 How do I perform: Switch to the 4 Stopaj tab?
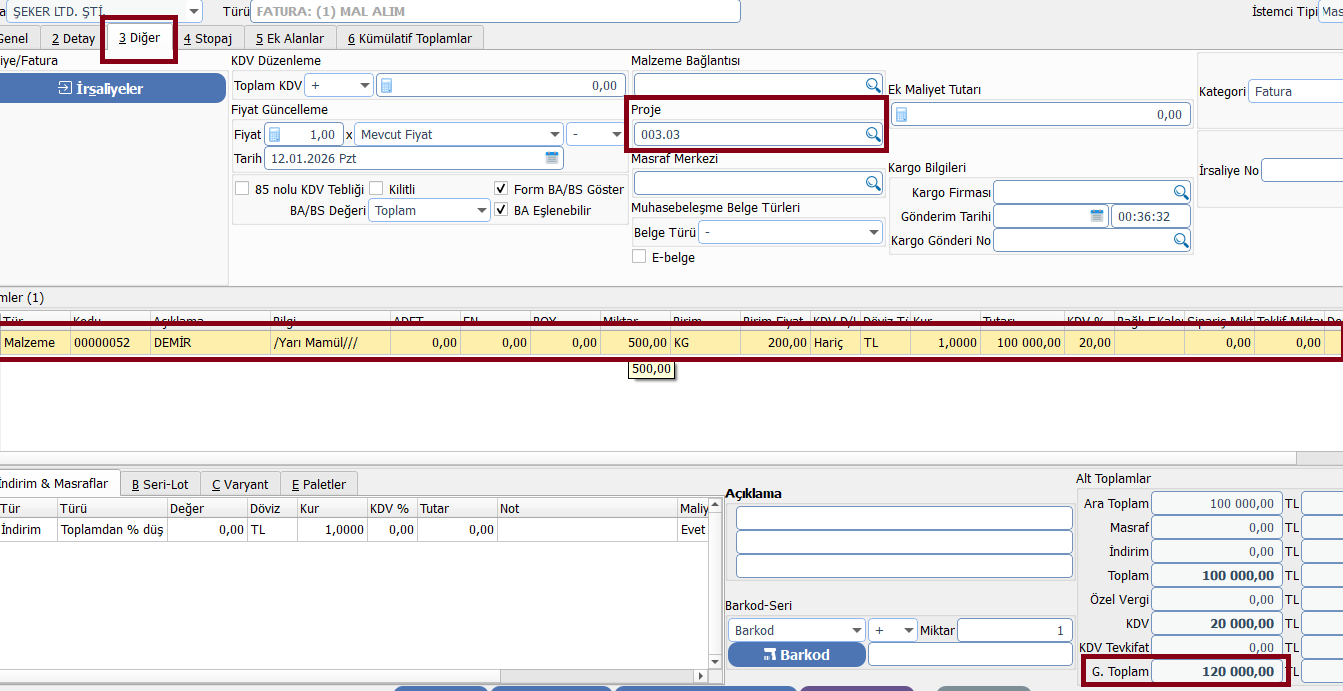click(208, 38)
